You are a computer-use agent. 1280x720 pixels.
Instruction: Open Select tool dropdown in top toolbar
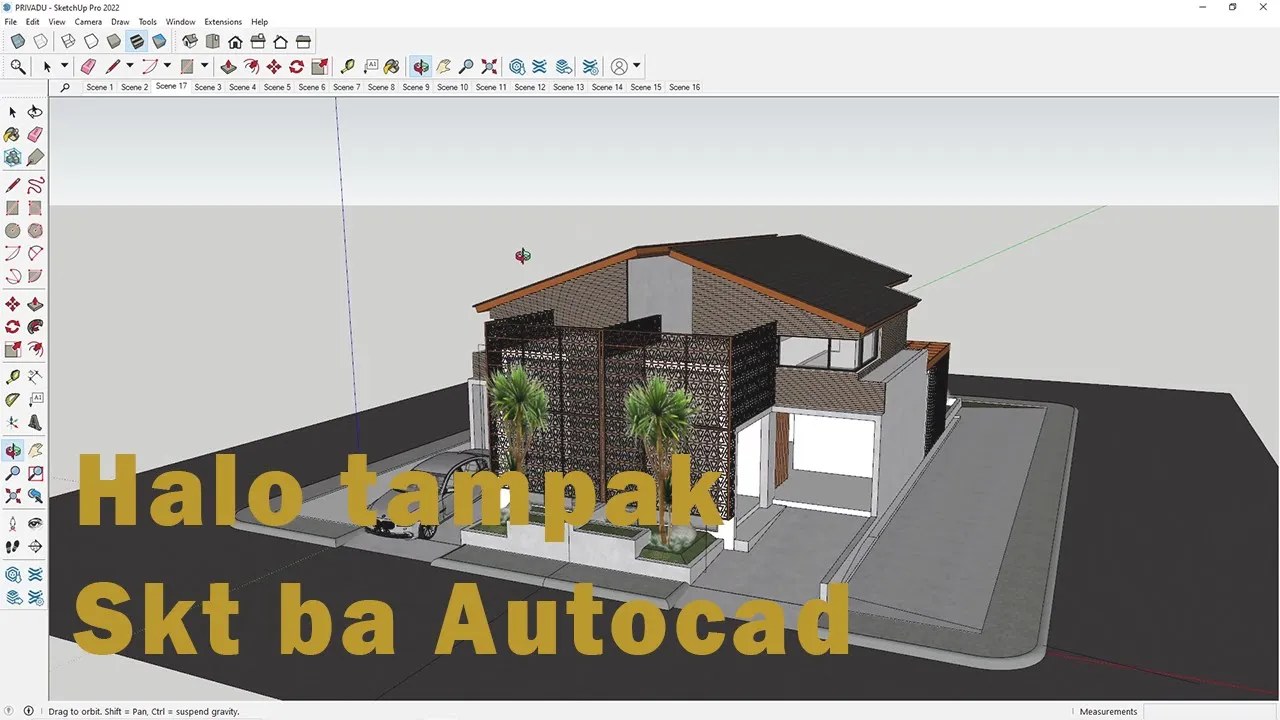coord(65,67)
